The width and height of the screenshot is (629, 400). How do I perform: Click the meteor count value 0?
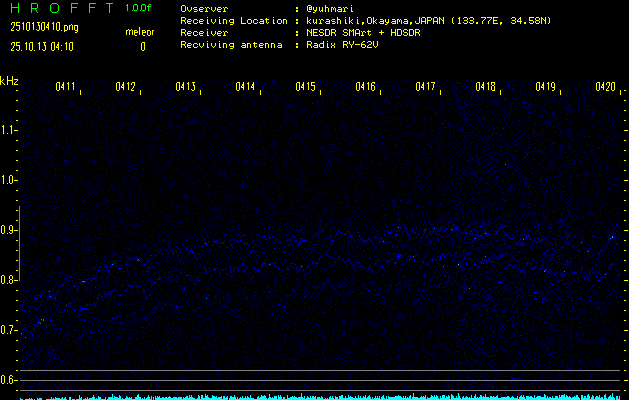(142, 46)
